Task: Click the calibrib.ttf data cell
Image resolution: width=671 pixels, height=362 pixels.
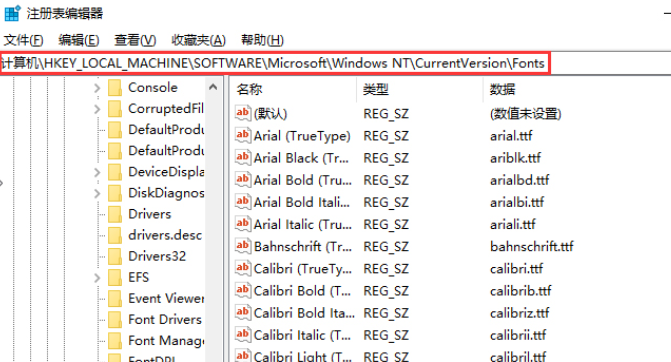Action: pyautogui.click(x=520, y=291)
